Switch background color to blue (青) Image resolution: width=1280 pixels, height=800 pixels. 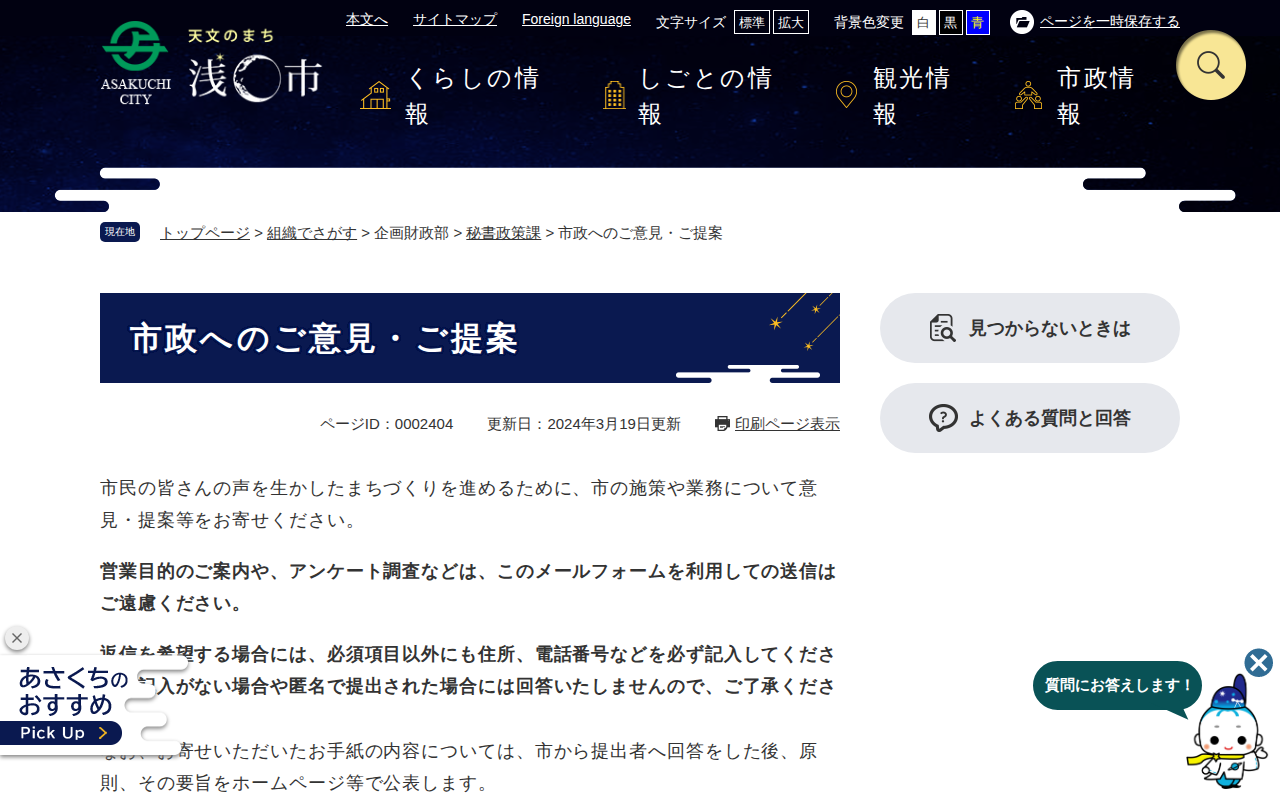coord(978,22)
